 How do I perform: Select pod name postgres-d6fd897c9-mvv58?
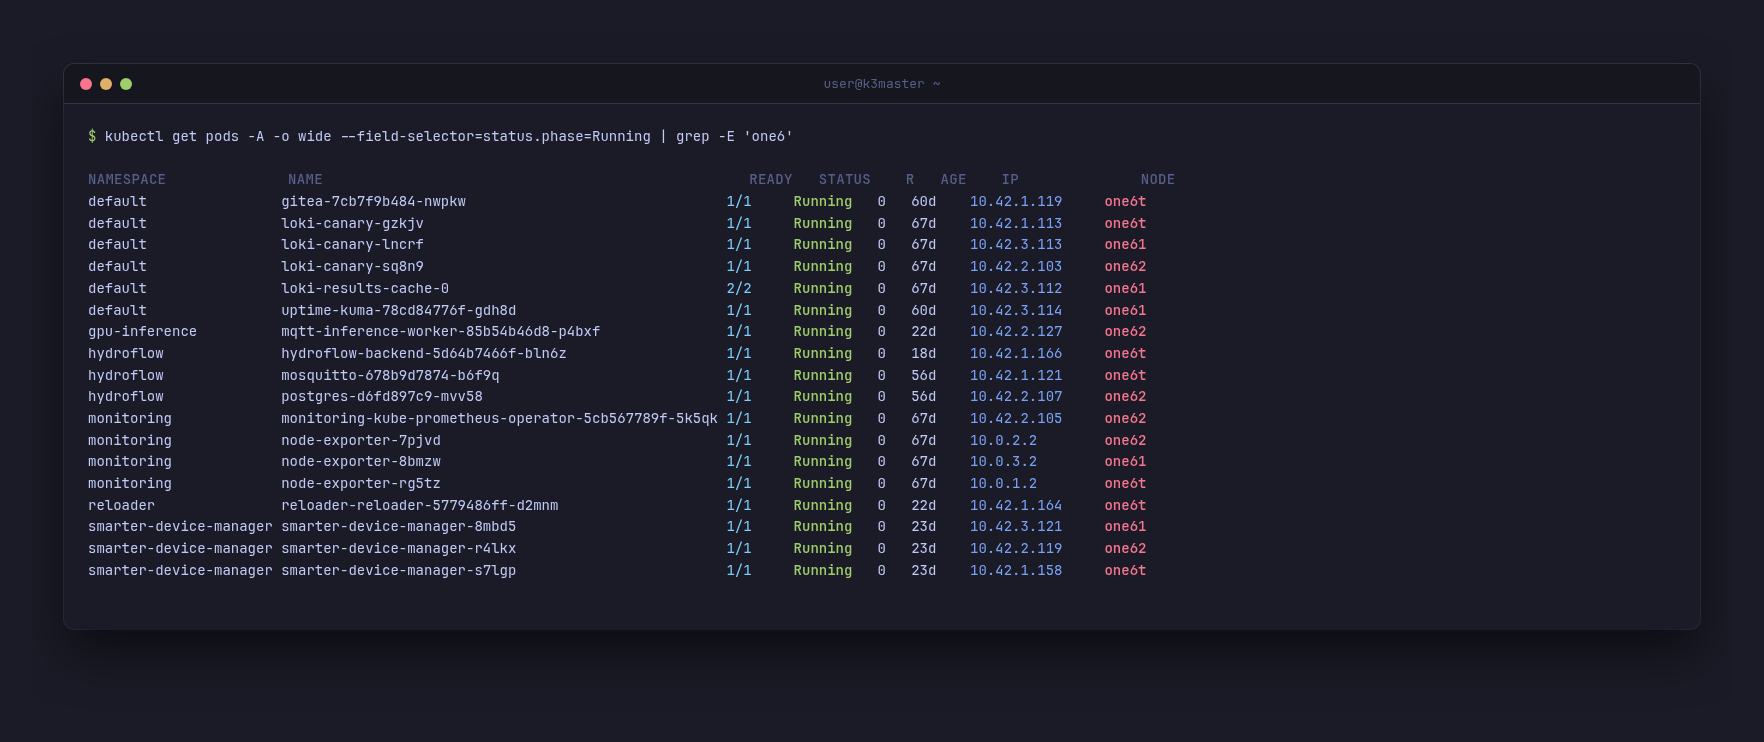click(382, 397)
